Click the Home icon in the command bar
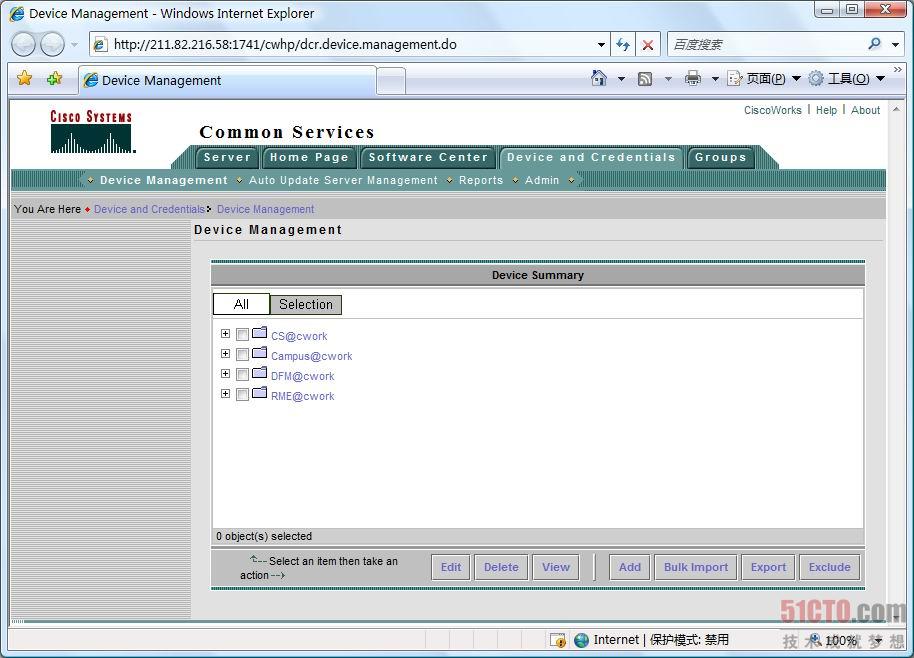914x658 pixels. click(599, 78)
